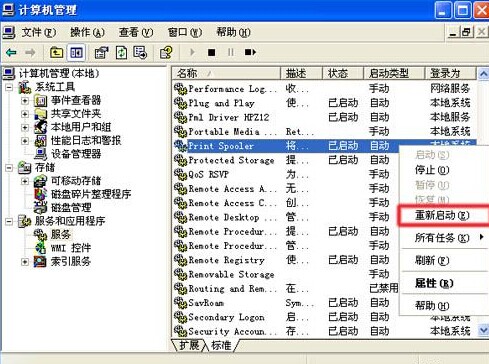Click the services list scroll-down arrow
489x364 pixels.
tap(483, 330)
